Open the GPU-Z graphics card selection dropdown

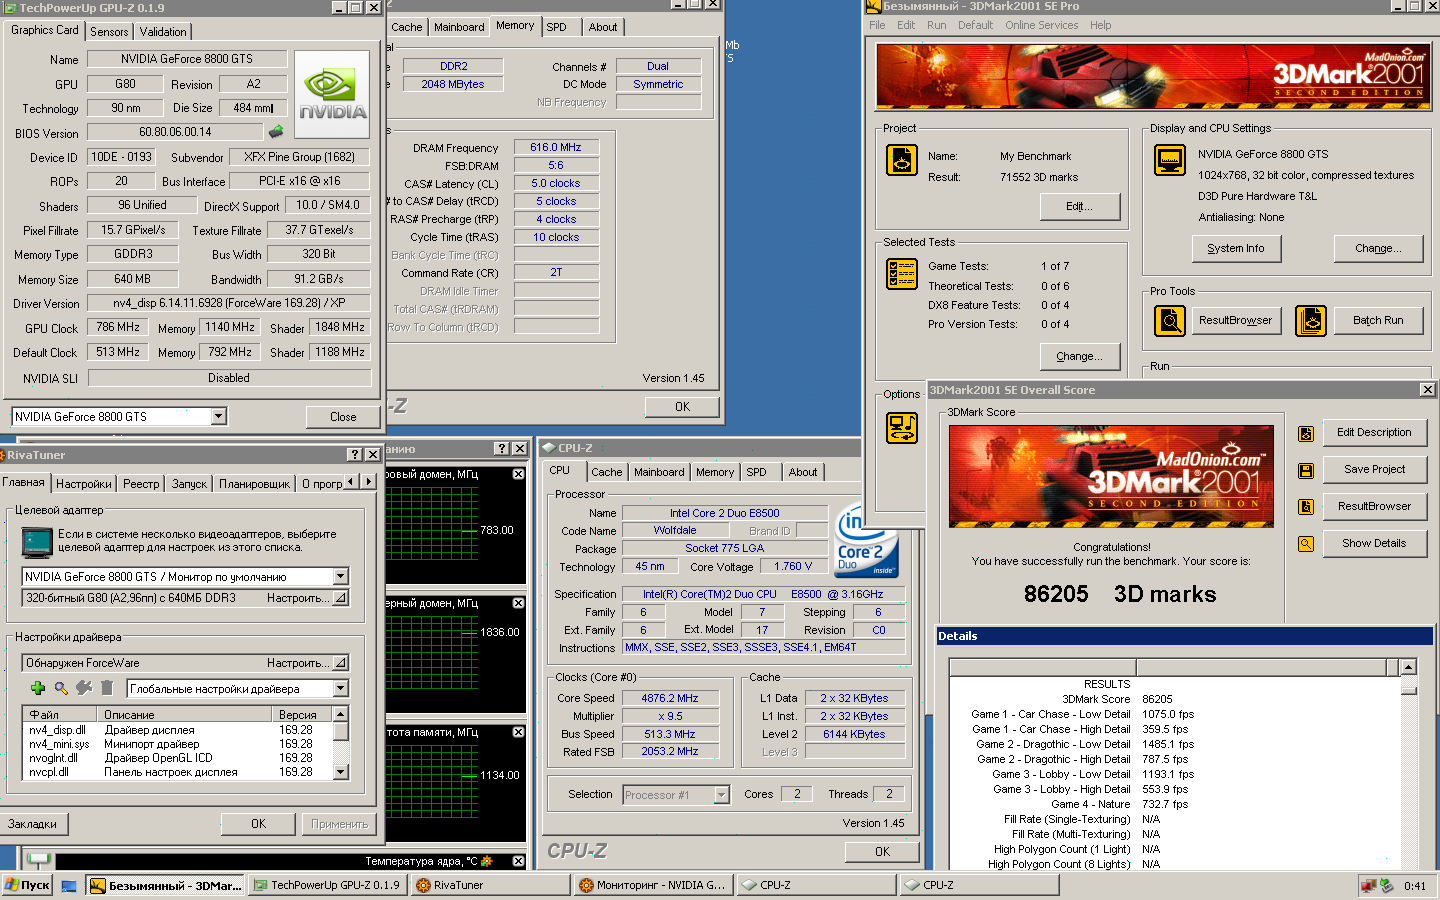(x=218, y=416)
